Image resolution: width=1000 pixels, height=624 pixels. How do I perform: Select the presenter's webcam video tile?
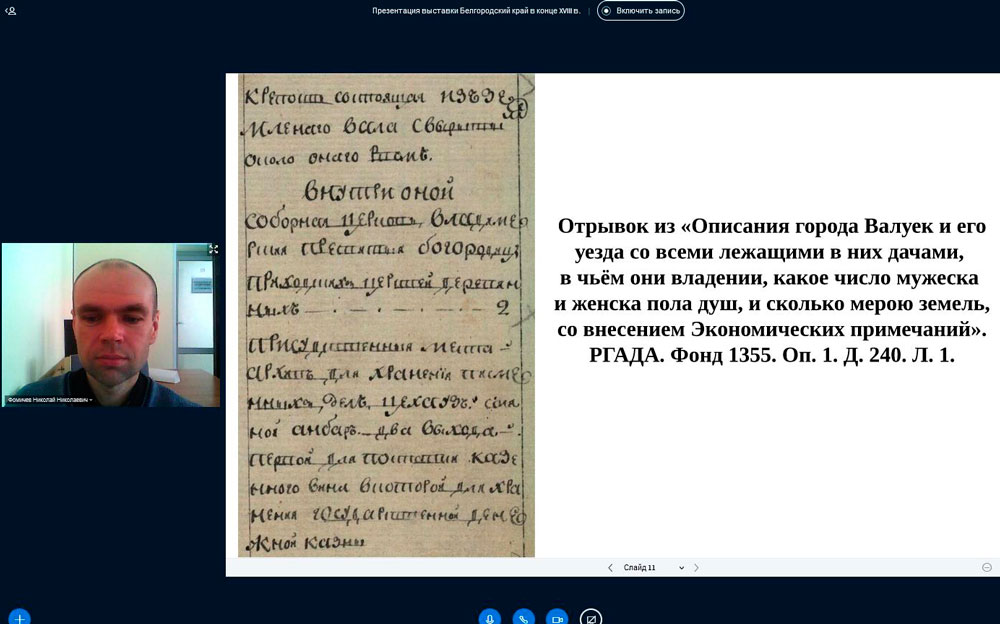(110, 320)
